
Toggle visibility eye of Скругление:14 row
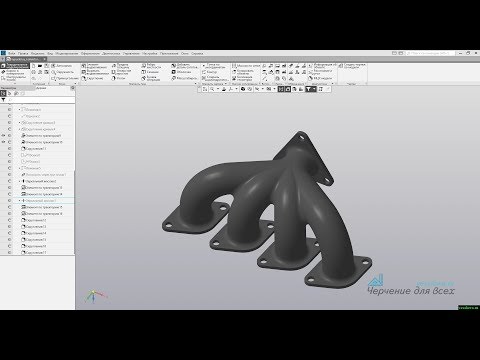point(10,233)
